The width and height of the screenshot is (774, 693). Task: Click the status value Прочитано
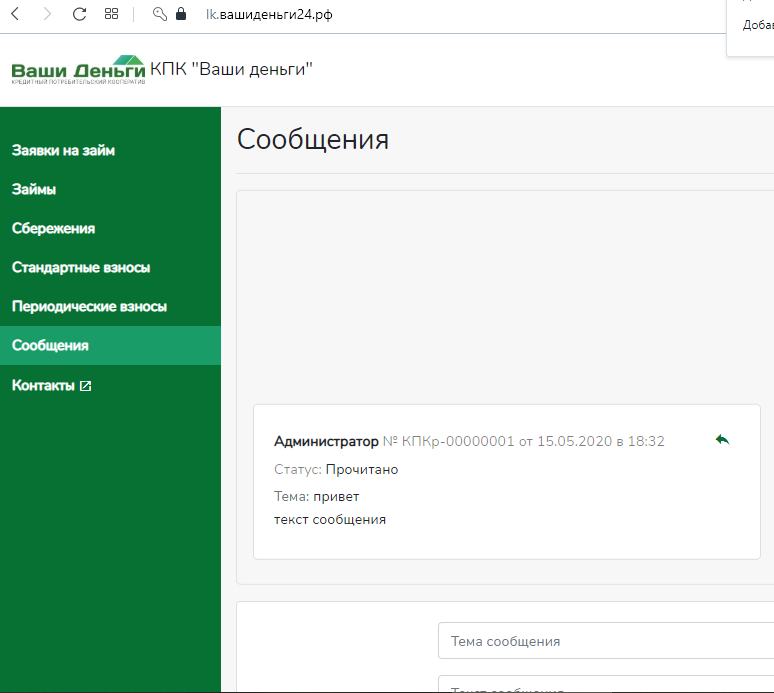(362, 469)
